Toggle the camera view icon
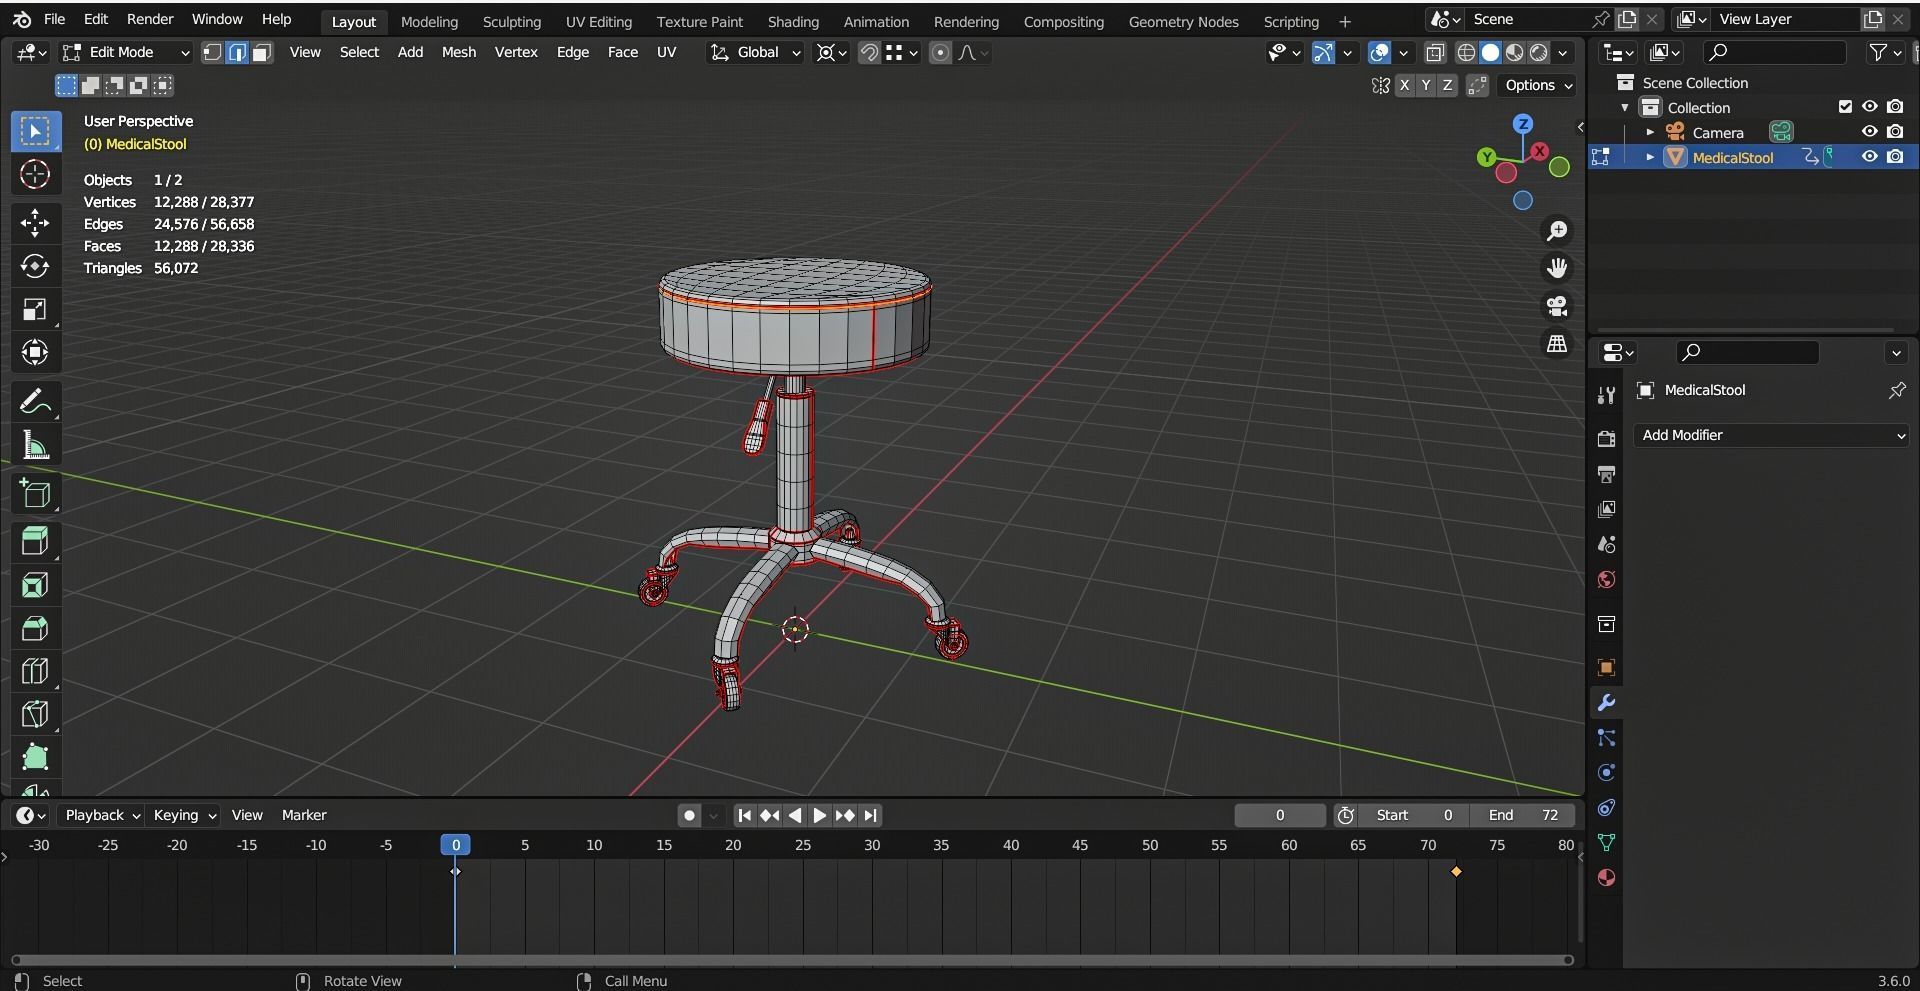The width and height of the screenshot is (1920, 991). (1557, 306)
